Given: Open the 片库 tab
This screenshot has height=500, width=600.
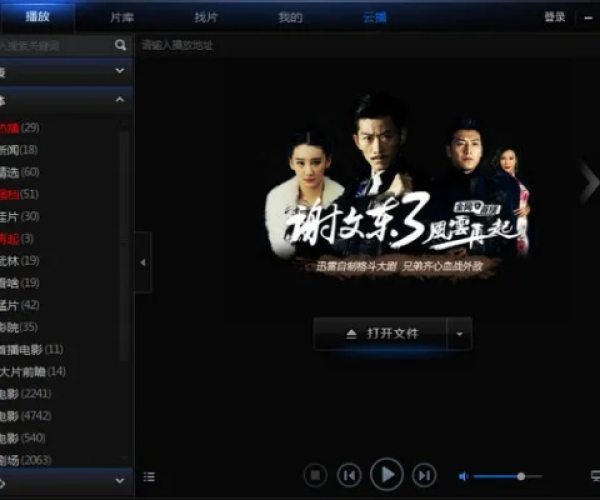Looking at the screenshot, I should click(122, 17).
